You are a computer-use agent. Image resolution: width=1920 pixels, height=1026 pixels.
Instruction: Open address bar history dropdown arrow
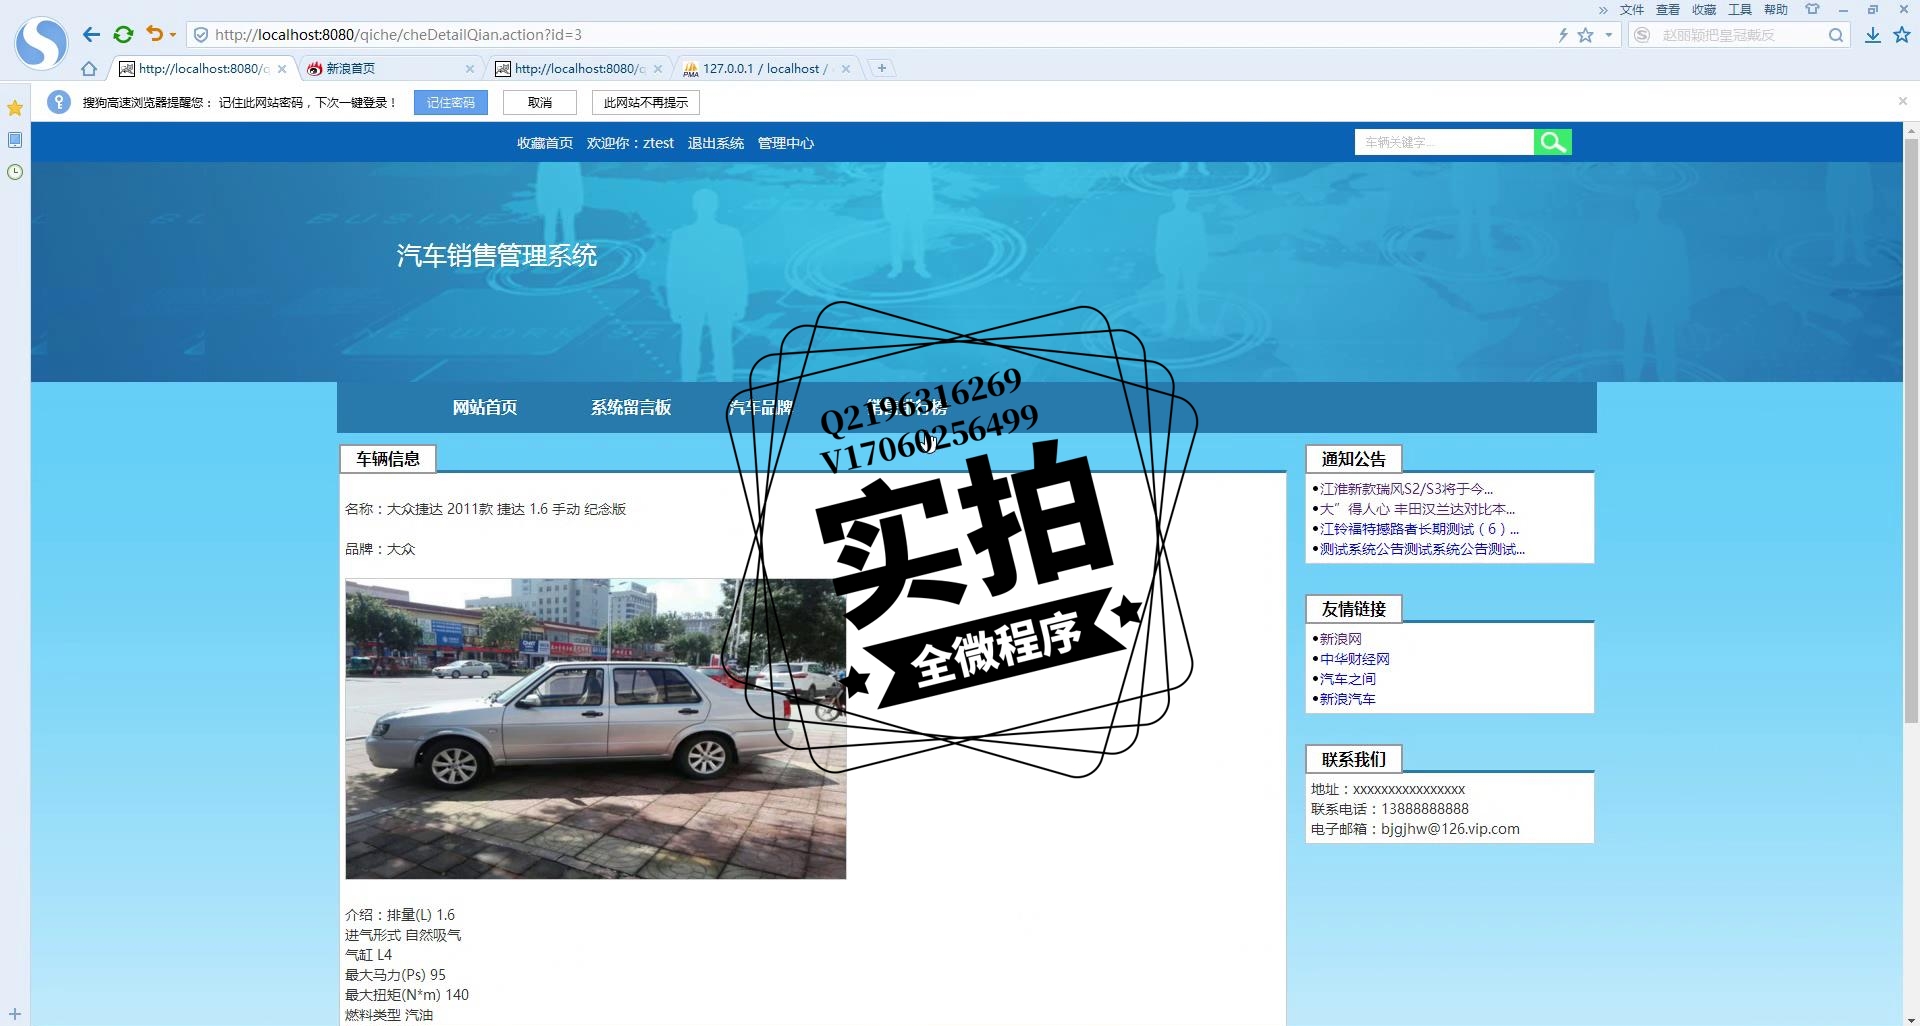(1608, 35)
